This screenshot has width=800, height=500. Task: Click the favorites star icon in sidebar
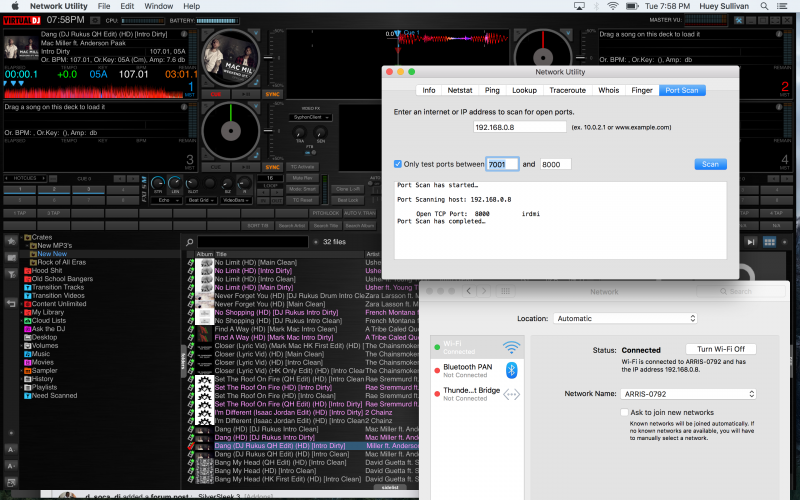pos(12,241)
